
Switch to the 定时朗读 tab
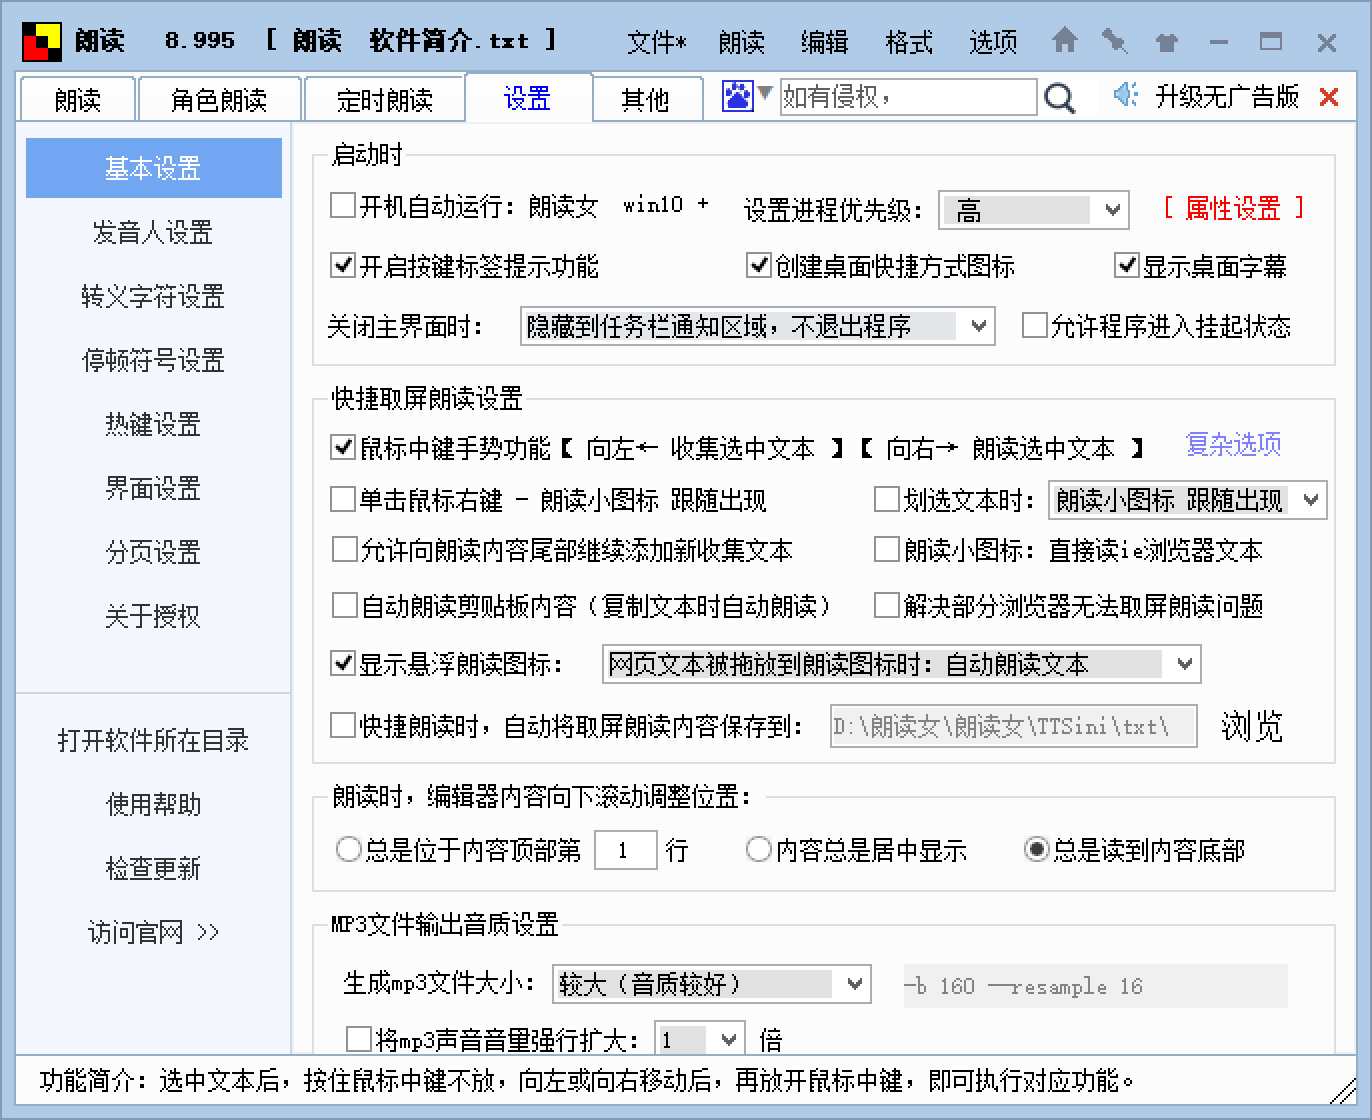point(384,100)
